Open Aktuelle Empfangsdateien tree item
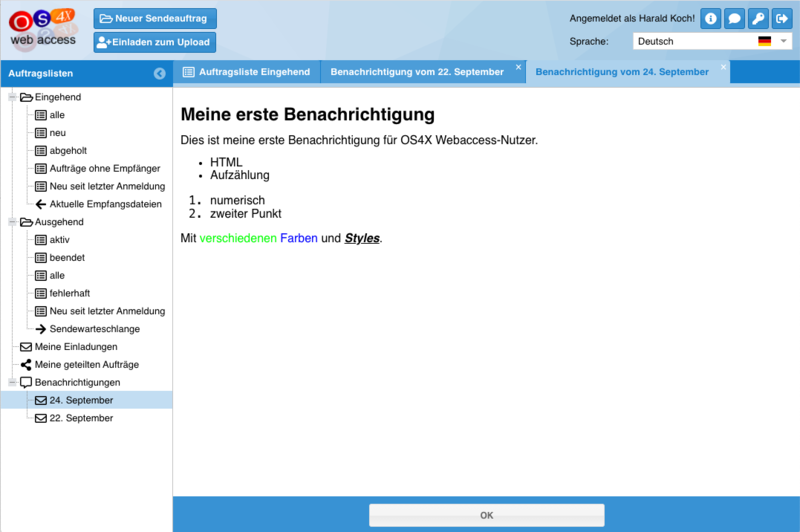This screenshot has height=532, width=800. [100, 204]
